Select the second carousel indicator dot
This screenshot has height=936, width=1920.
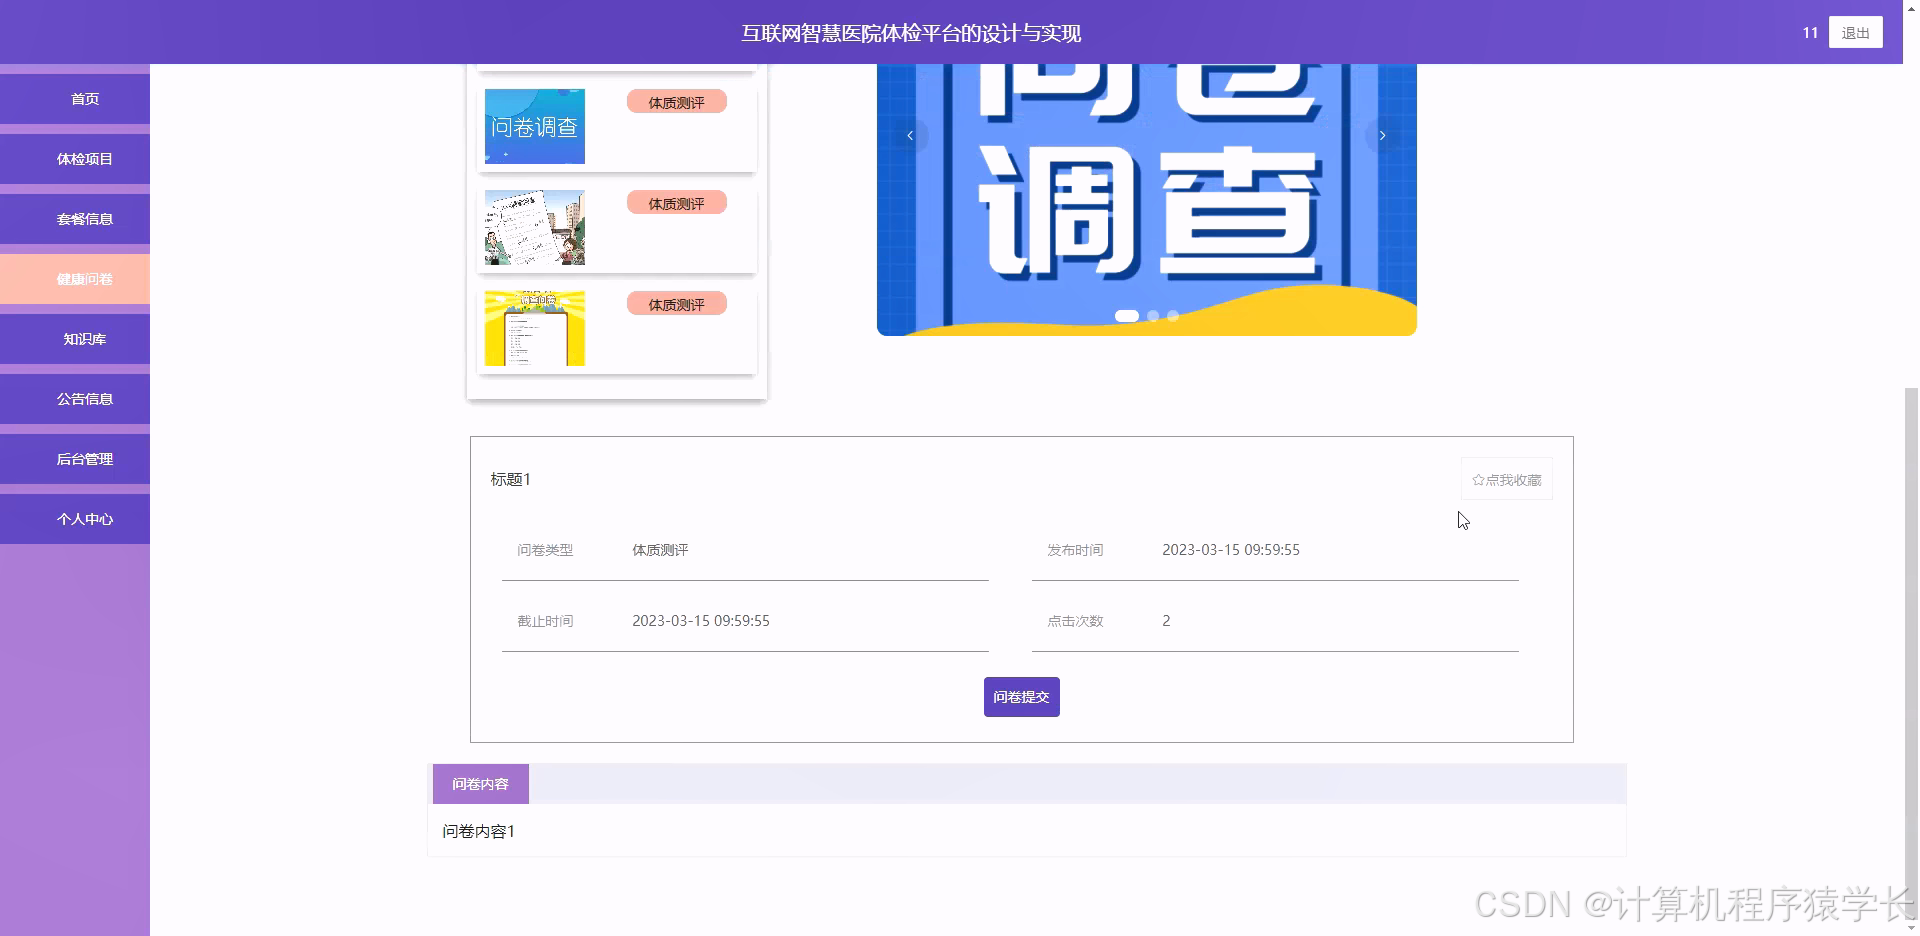click(x=1152, y=316)
